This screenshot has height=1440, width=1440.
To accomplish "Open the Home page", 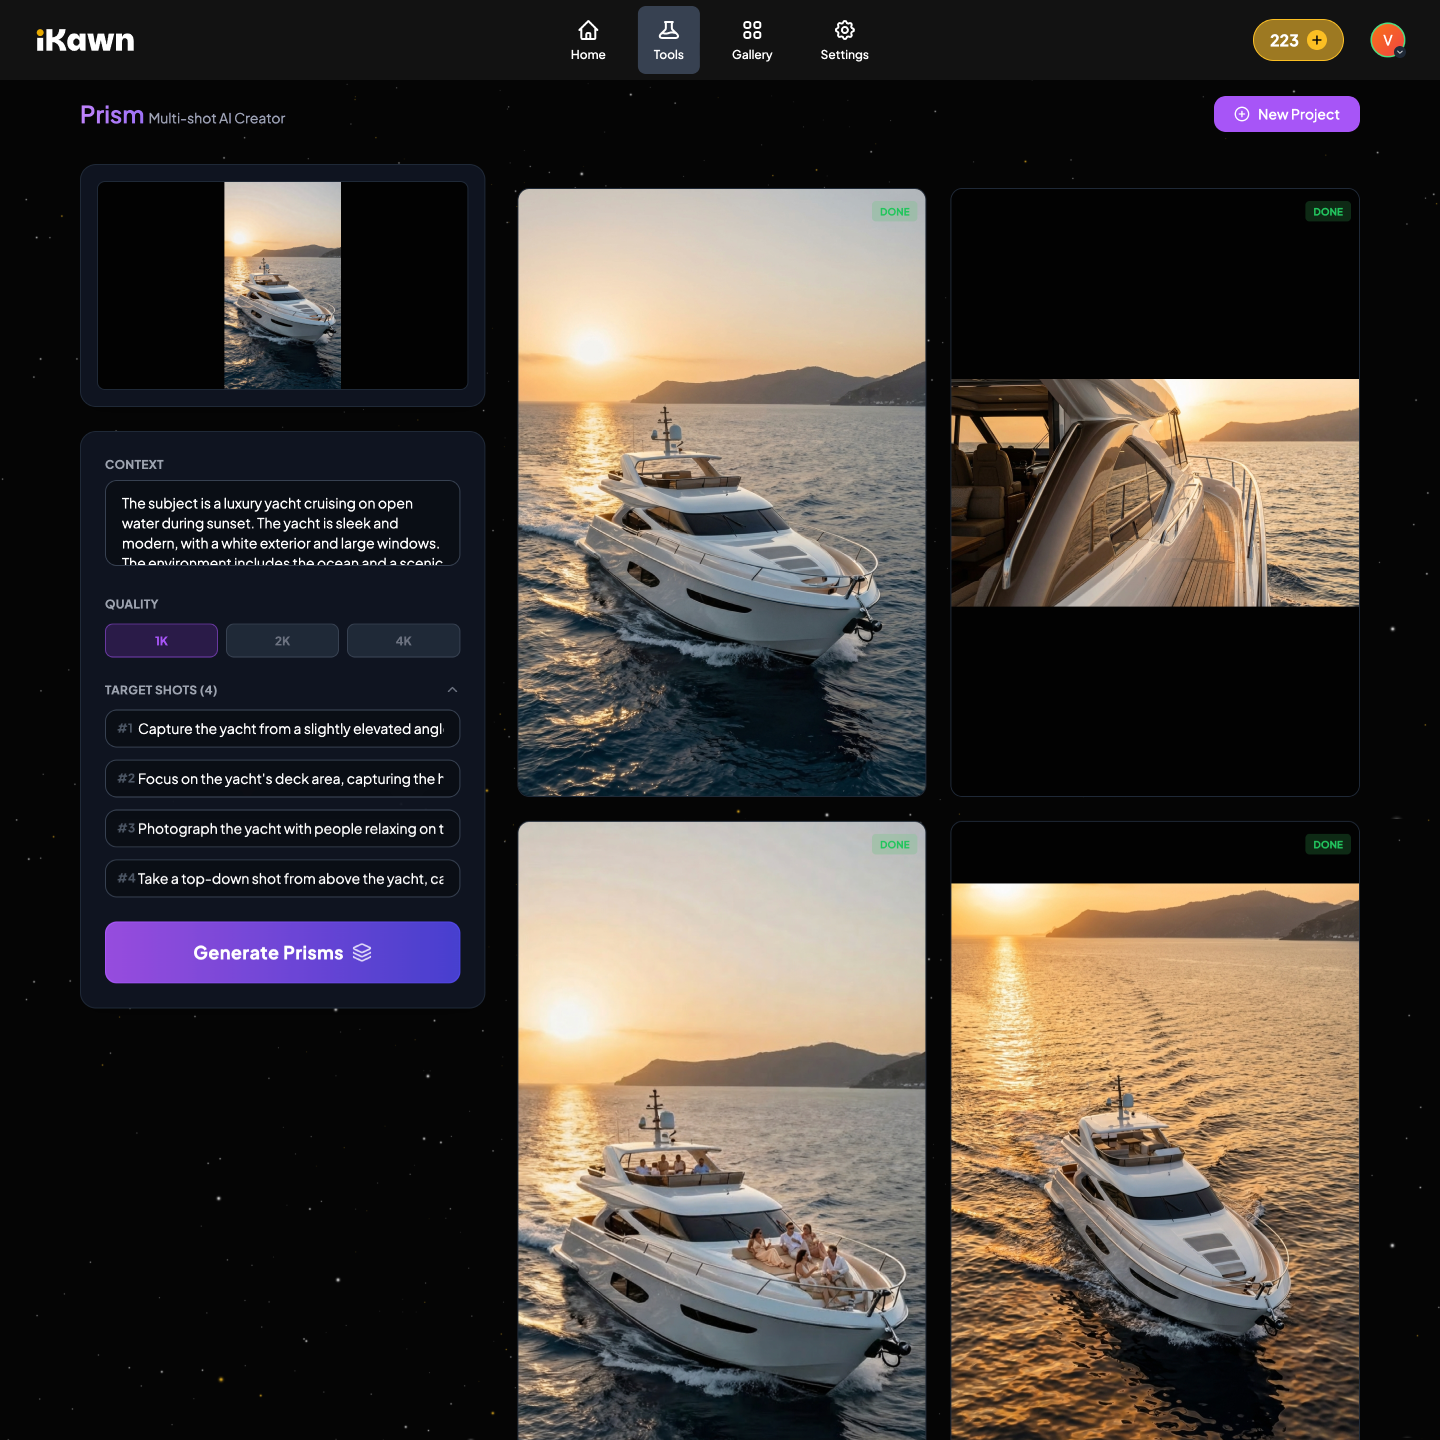I will (x=588, y=40).
